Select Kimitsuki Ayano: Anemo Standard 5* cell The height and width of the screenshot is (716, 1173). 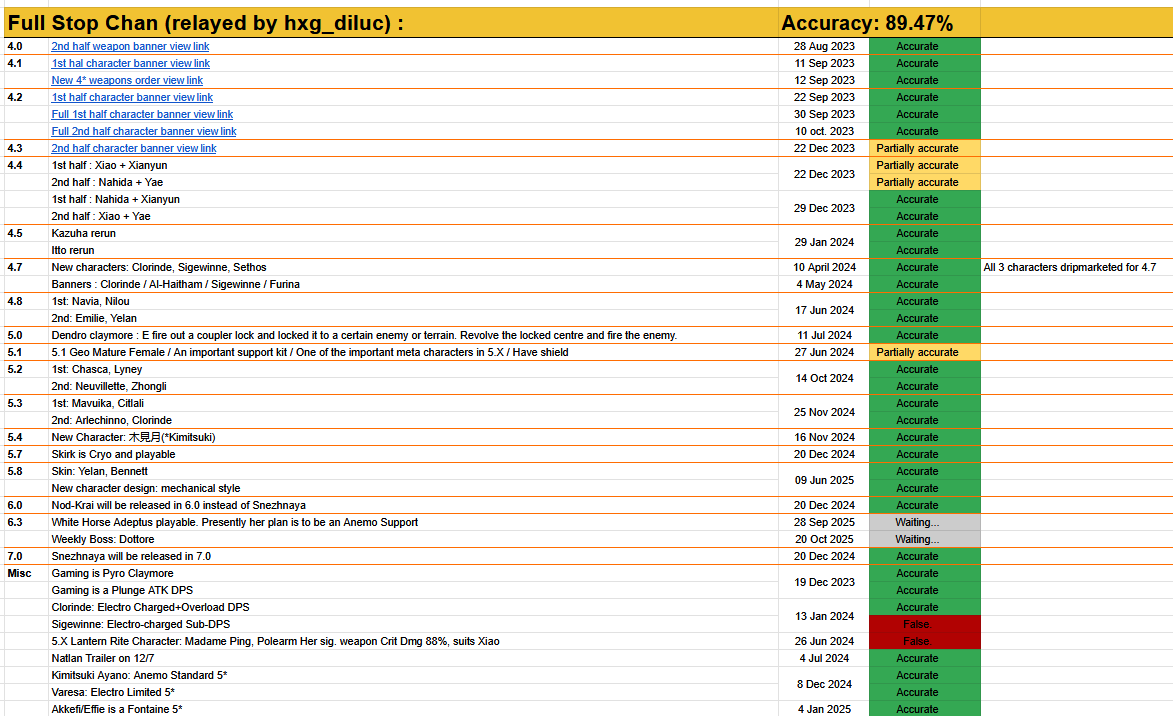point(413,676)
